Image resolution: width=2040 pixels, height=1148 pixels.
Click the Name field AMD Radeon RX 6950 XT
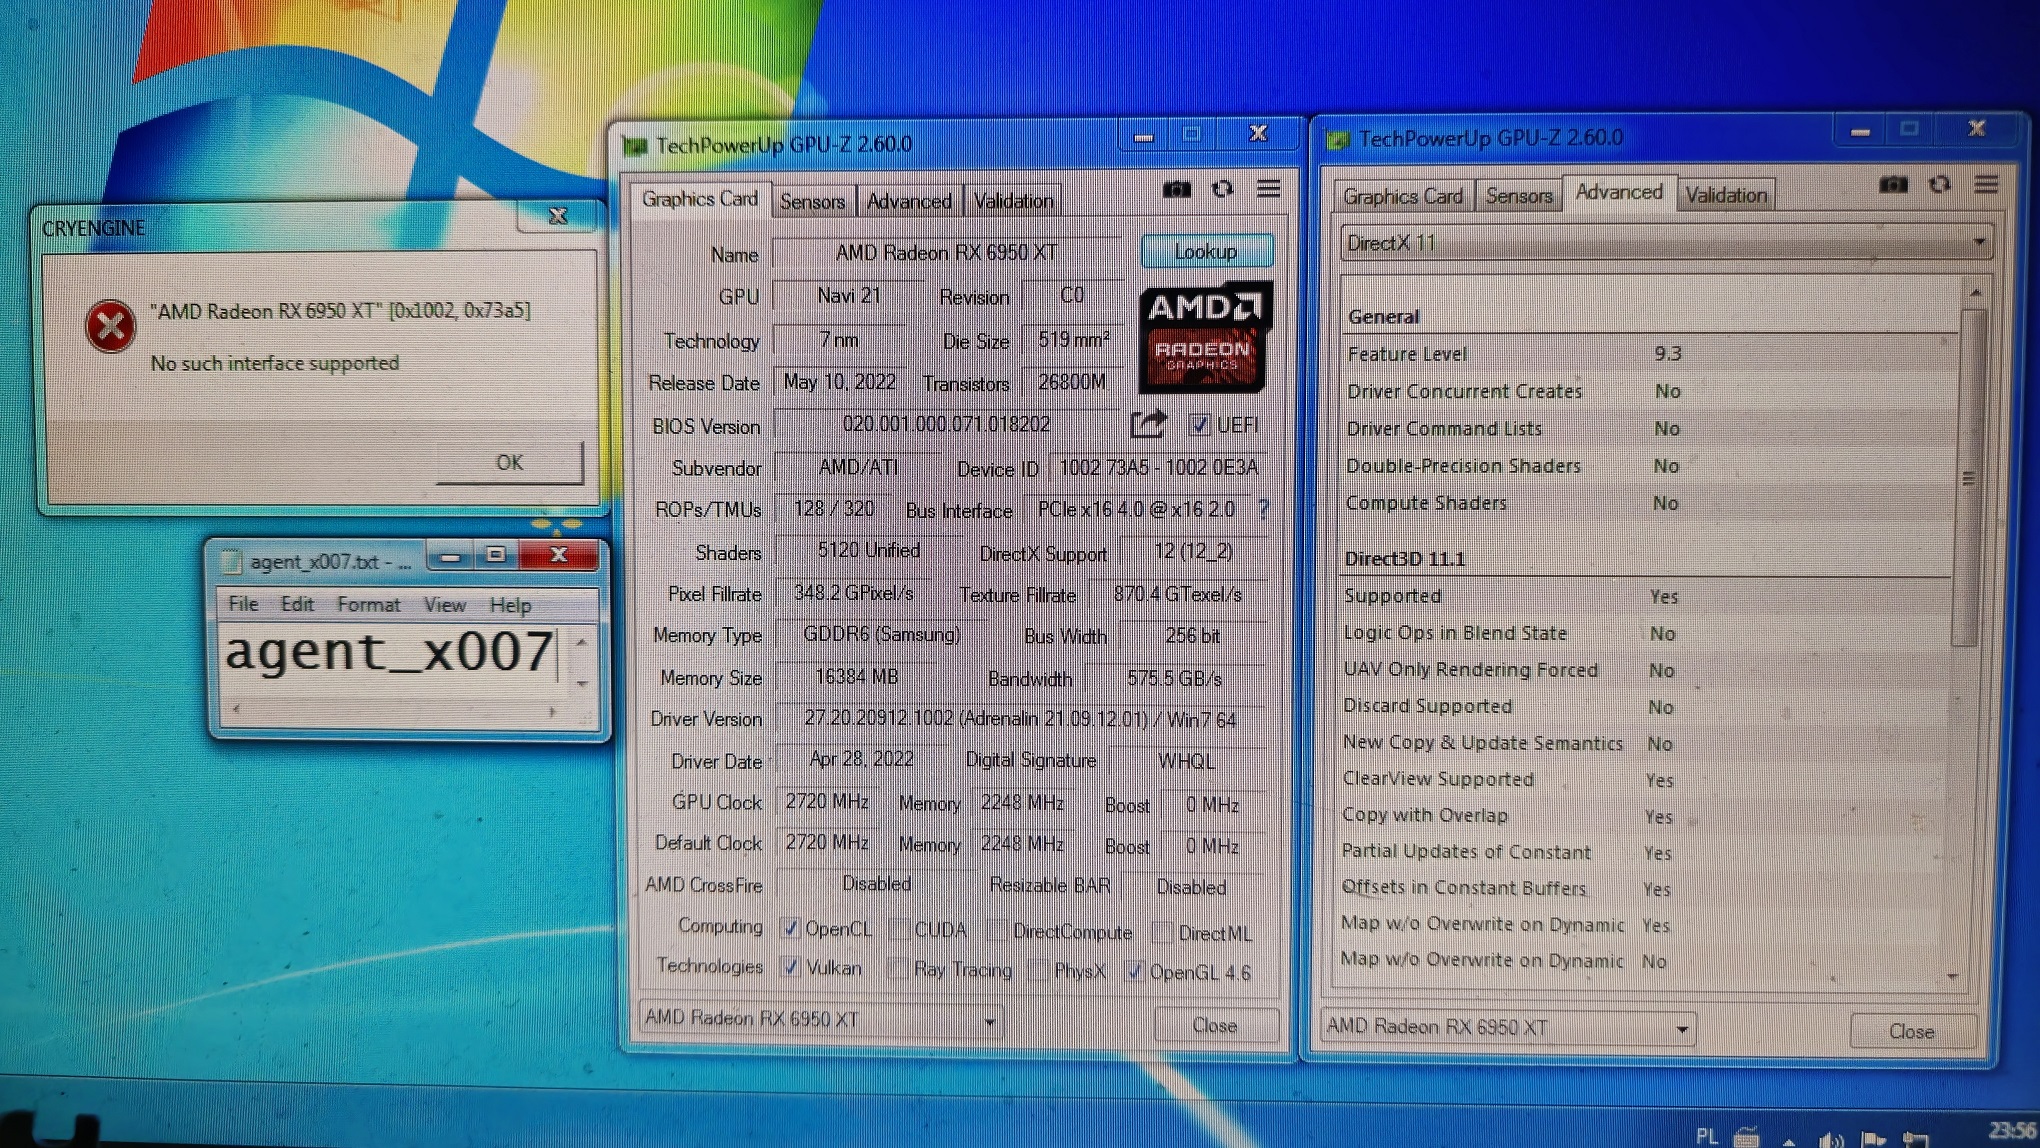(946, 253)
